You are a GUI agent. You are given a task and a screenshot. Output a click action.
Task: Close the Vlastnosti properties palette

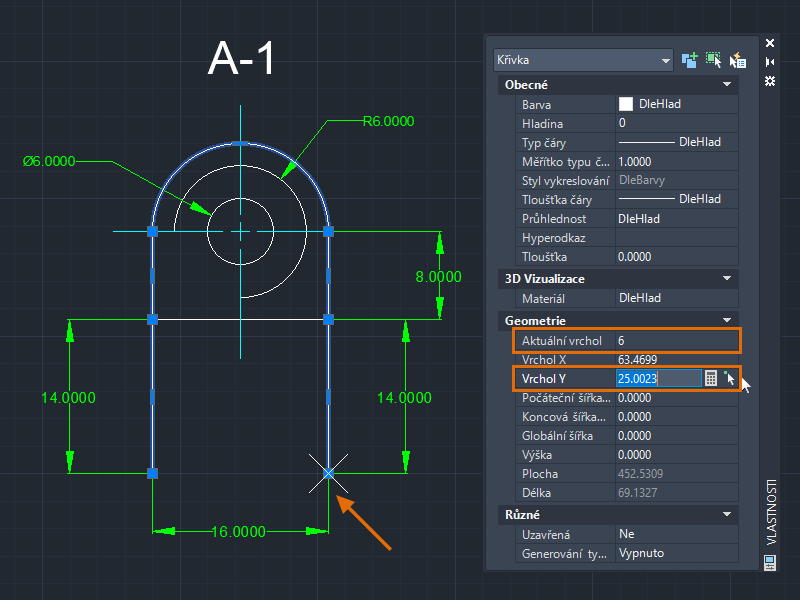(770, 43)
